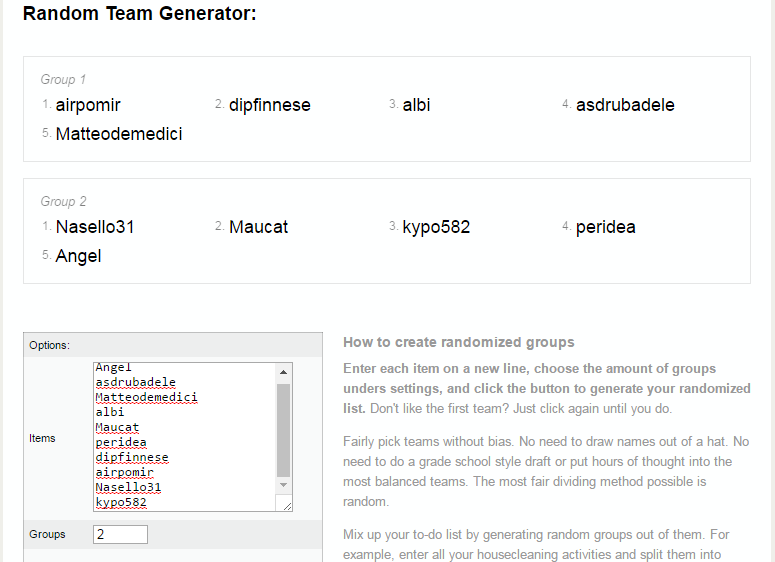Place cursor on 'Matteodemedici' line in Items box
775x562 pixels.
[x=146, y=397]
